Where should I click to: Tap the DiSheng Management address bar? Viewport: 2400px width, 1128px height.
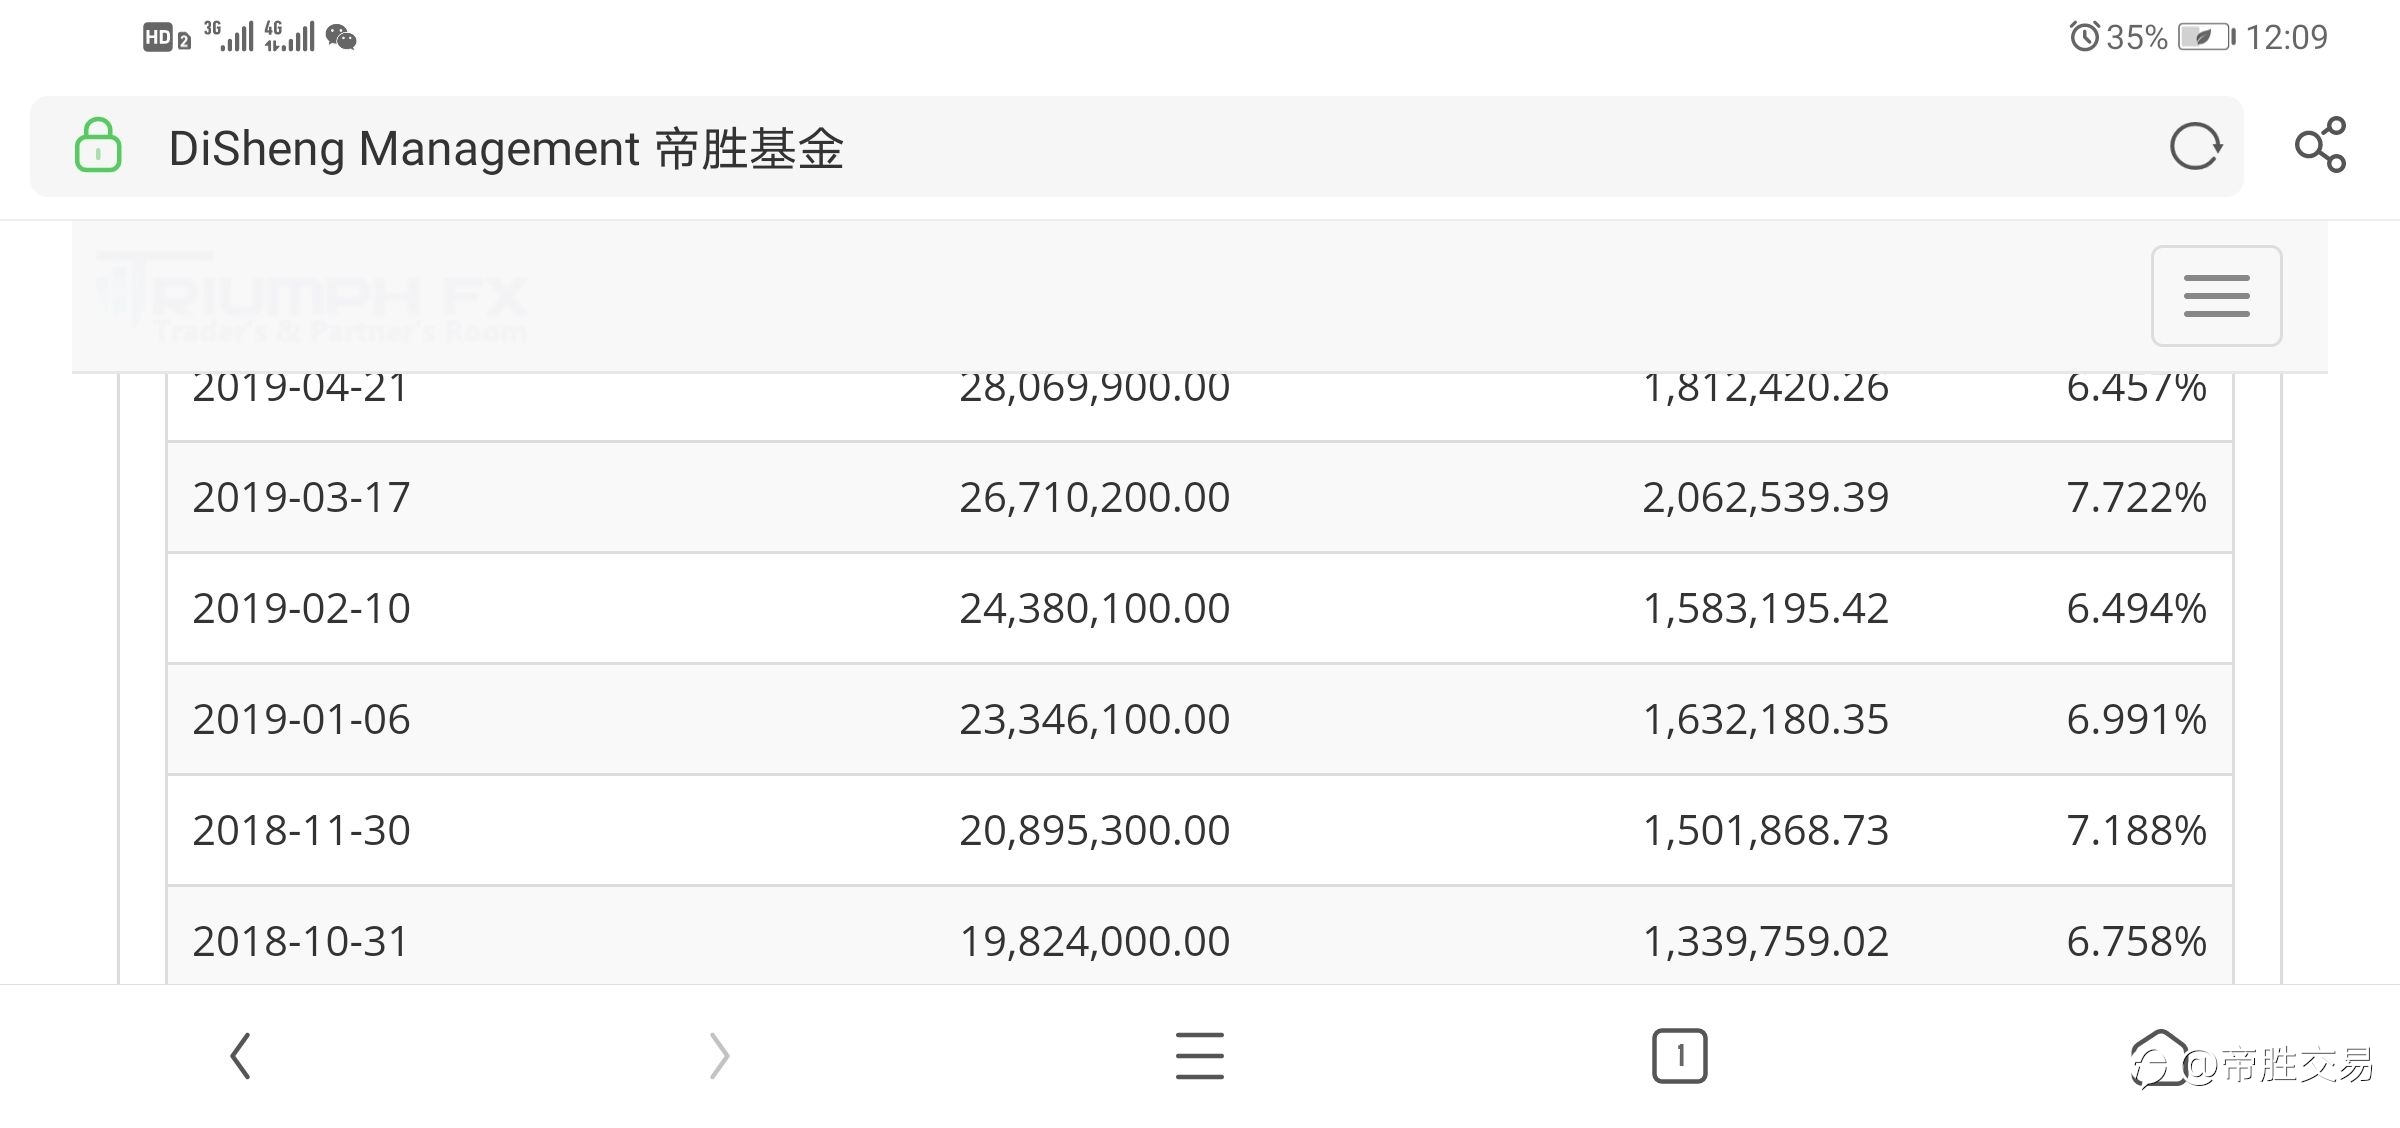[1100, 148]
